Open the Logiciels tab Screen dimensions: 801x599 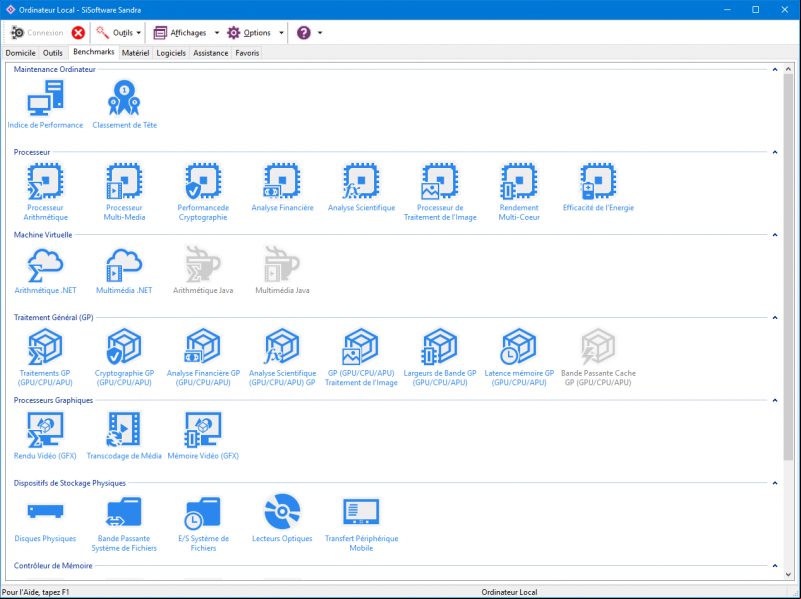click(171, 53)
